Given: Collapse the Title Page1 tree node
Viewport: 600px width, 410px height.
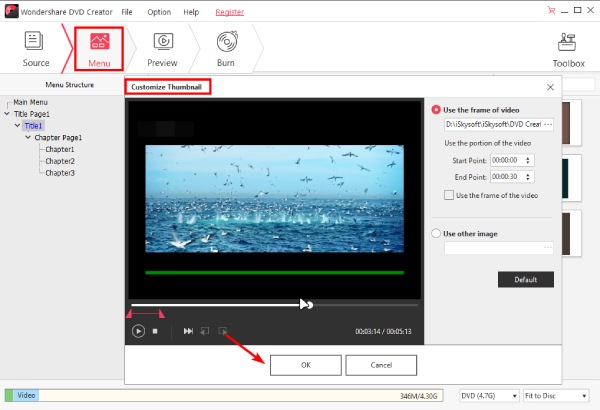Looking at the screenshot, I should [9, 114].
